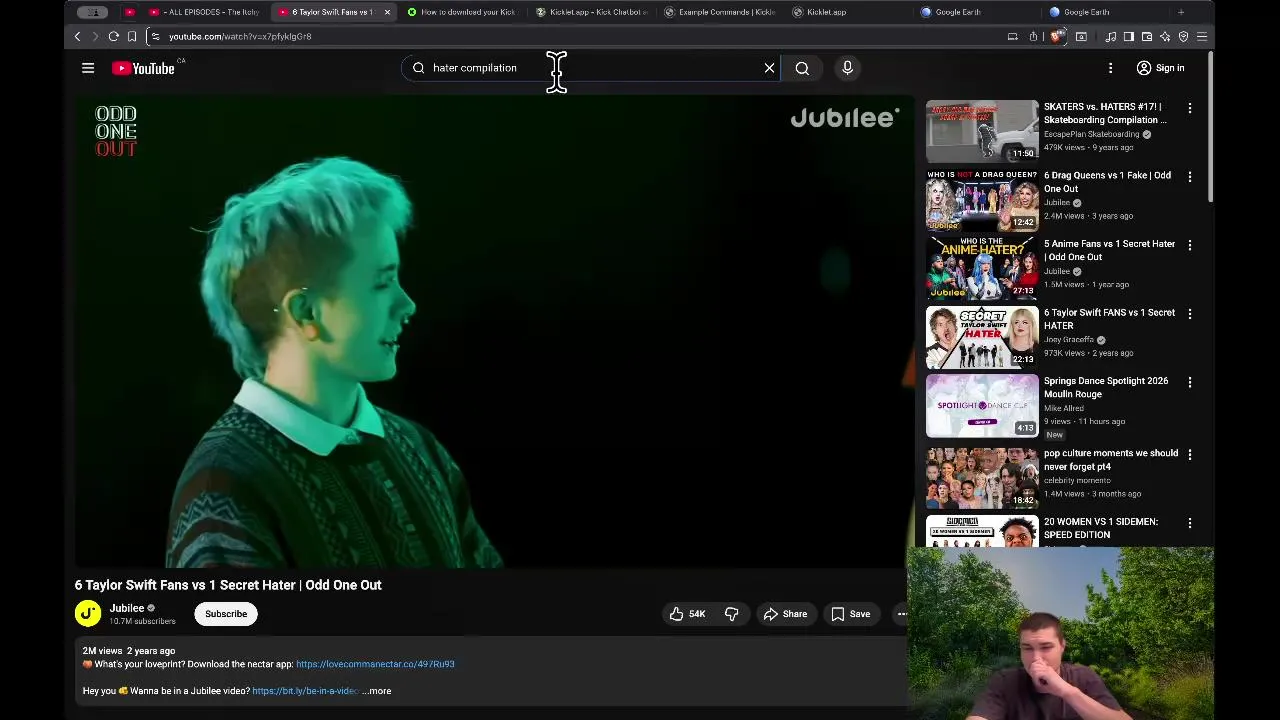Open more actions ellipsis beside Save

click(901, 614)
